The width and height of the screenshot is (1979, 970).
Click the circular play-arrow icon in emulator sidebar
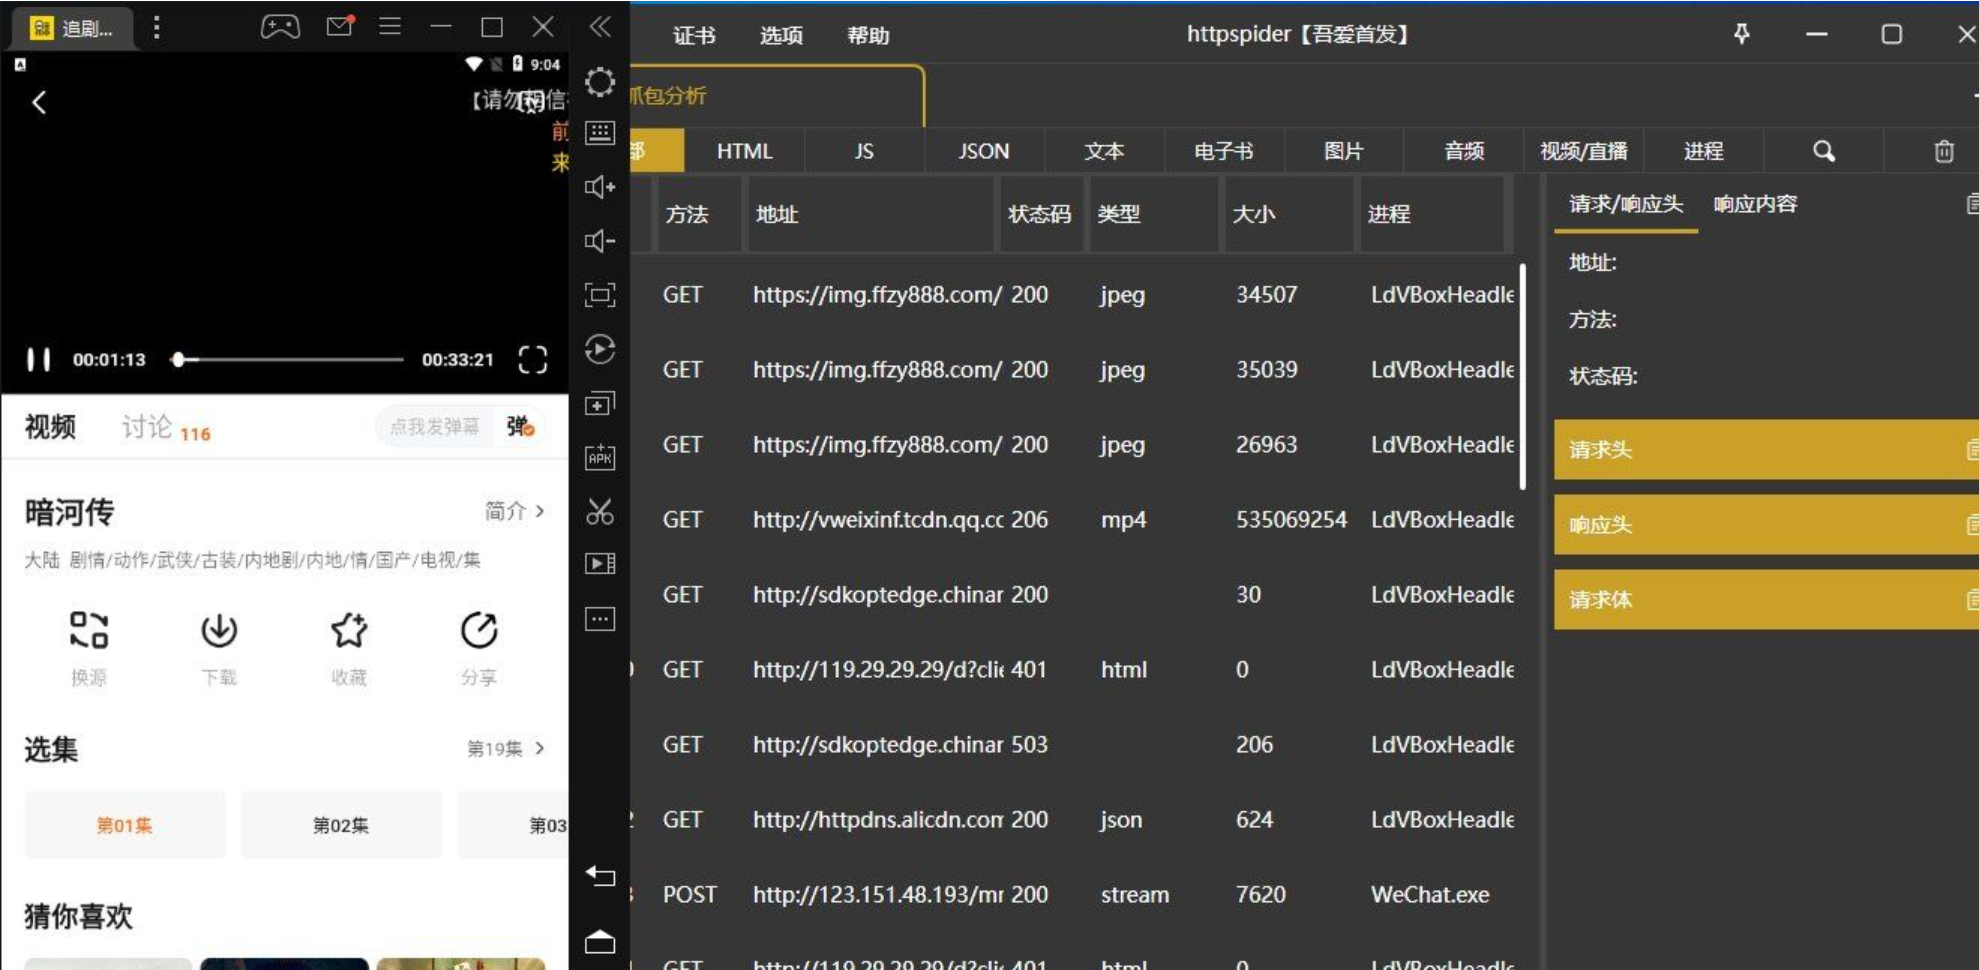point(600,349)
